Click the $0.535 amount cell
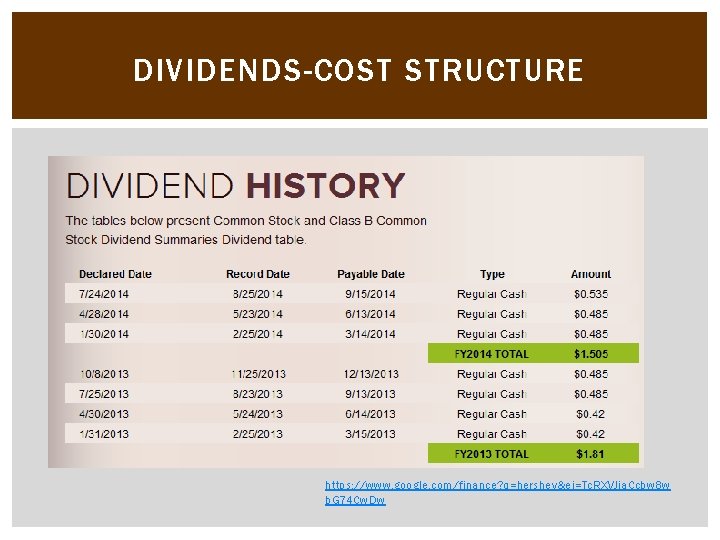720x540 pixels. 591,294
